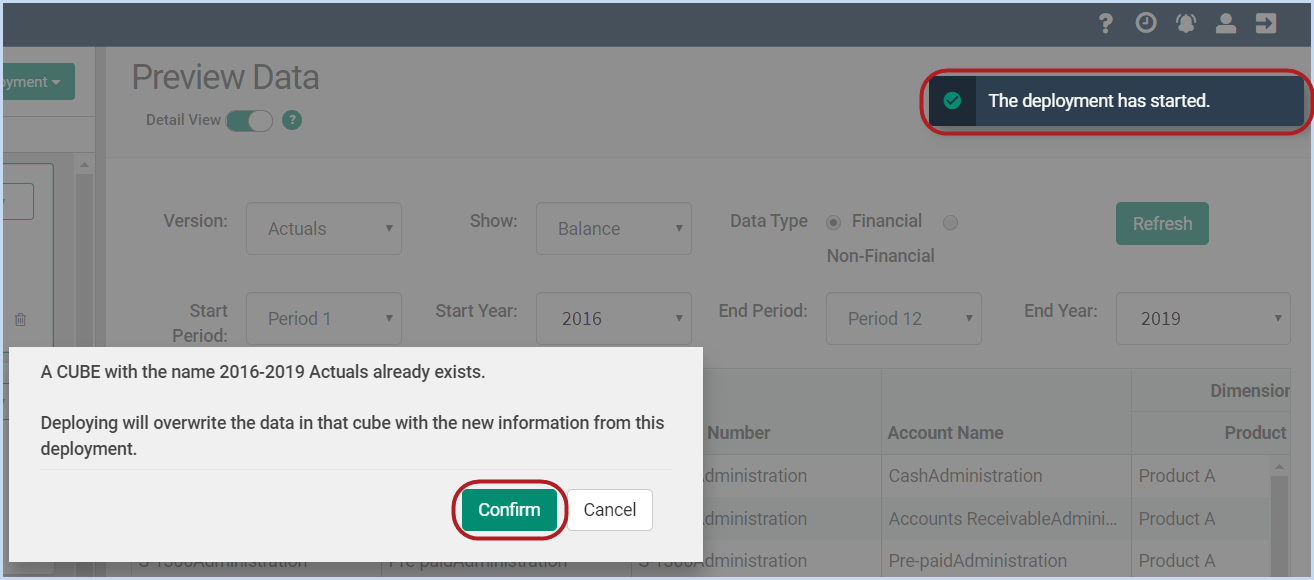Open the End Year 2019 dropdown
This screenshot has width=1314, height=580.
tap(1203, 319)
